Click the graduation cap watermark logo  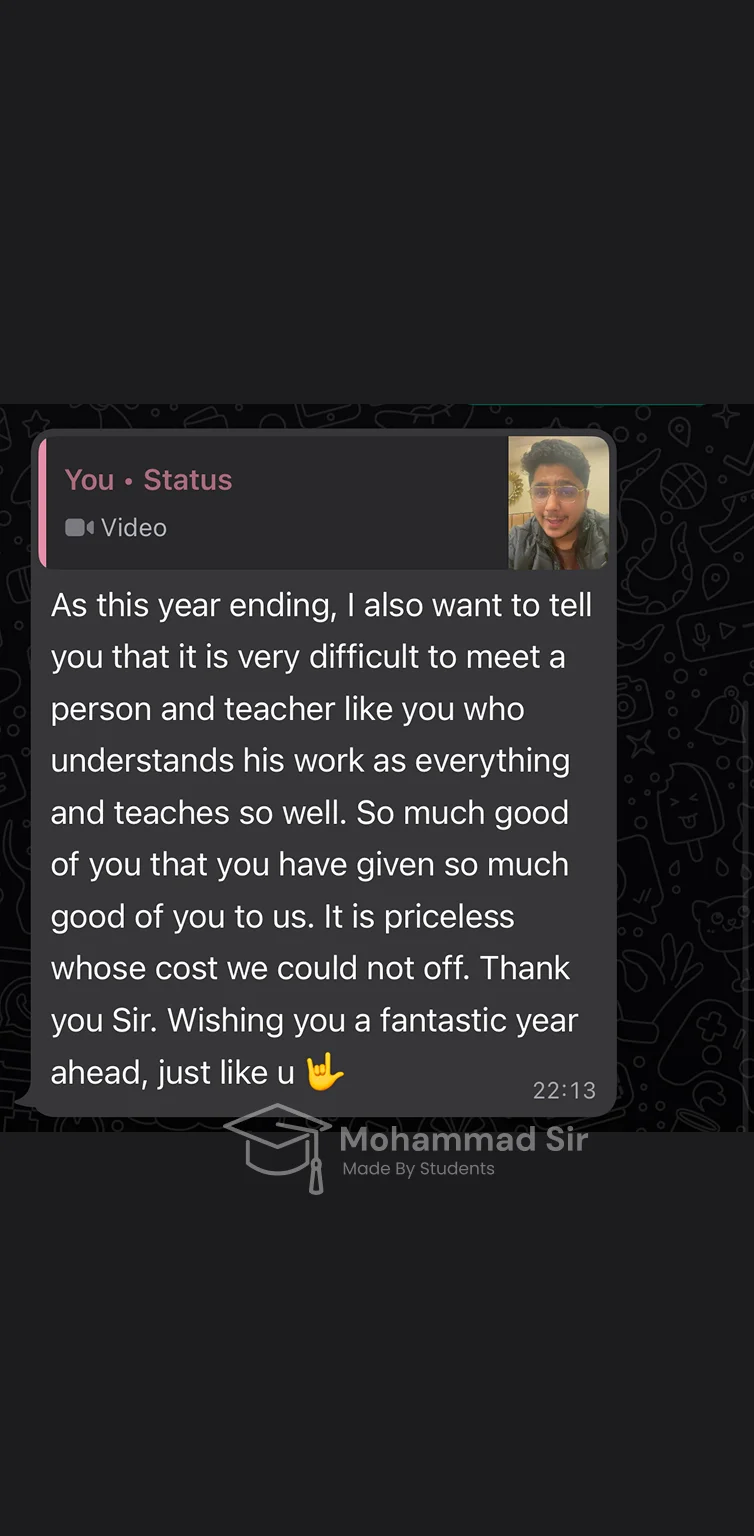coord(278,1147)
